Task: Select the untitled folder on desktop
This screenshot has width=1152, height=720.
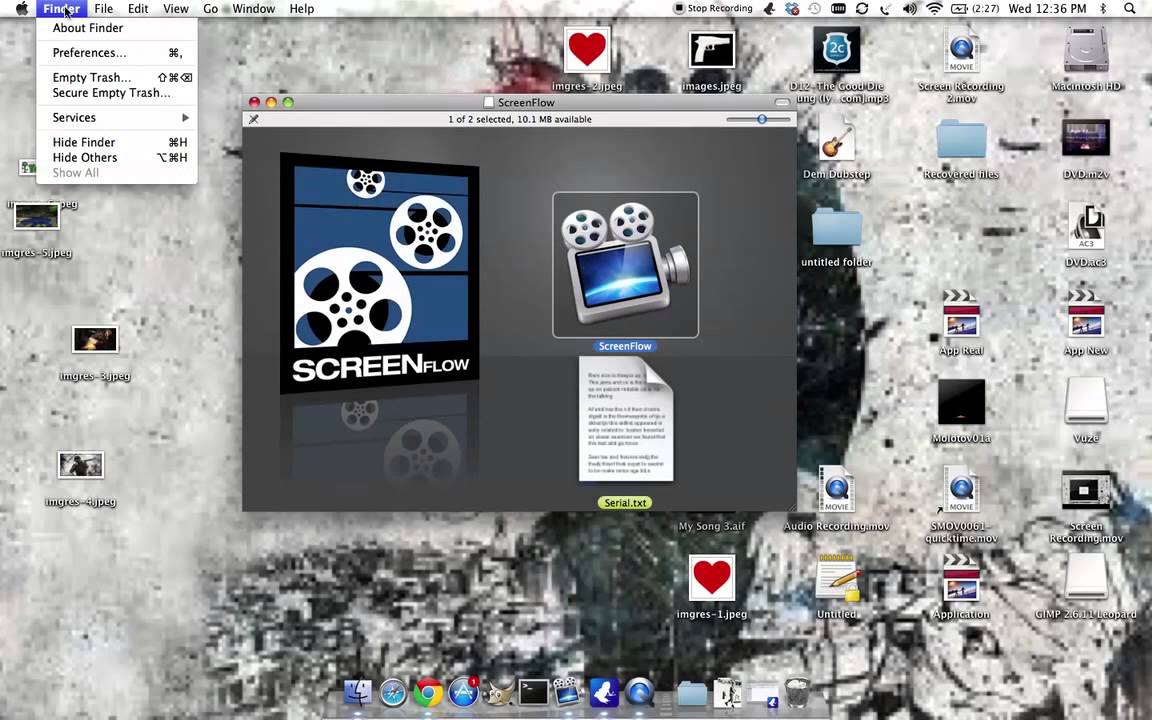Action: (x=836, y=226)
